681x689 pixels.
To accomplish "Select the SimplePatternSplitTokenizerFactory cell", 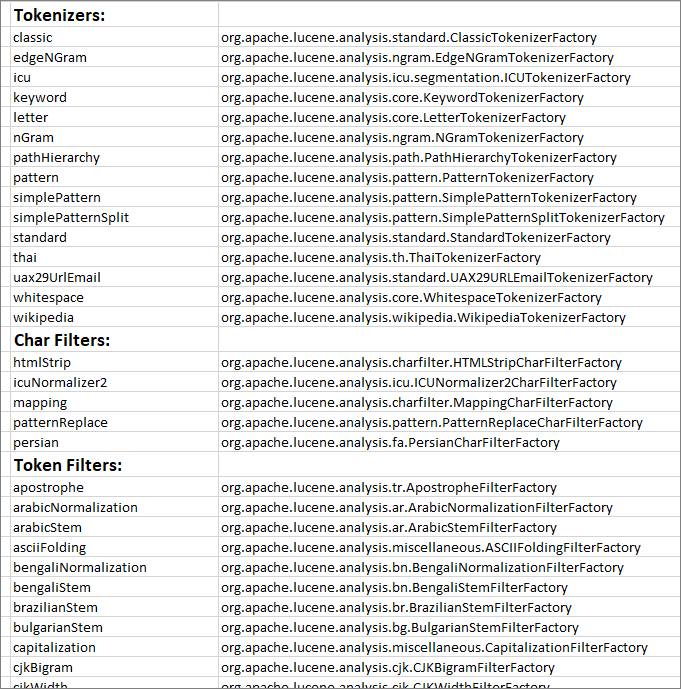I will (442, 218).
